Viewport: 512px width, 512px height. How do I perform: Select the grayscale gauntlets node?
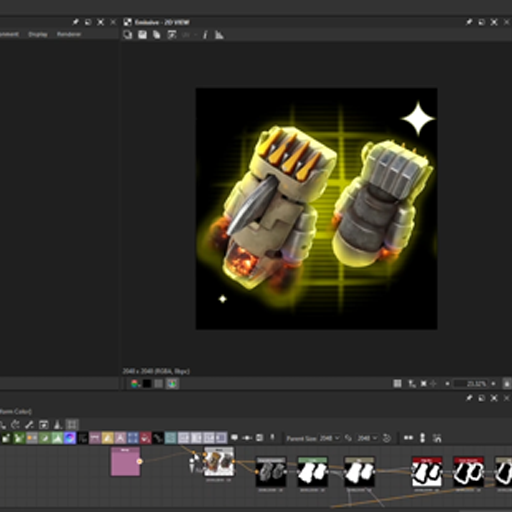tap(271, 472)
